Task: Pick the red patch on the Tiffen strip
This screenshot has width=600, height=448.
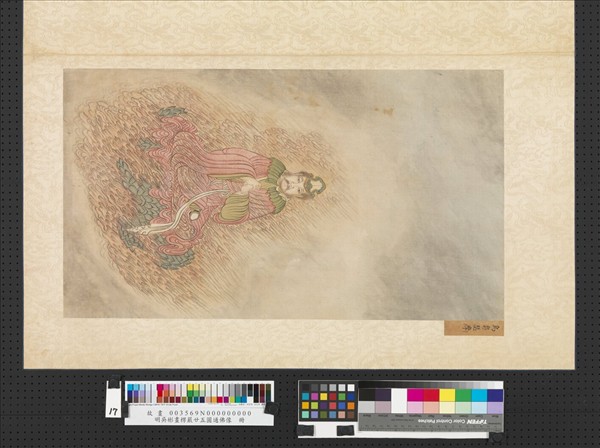Action: tap(431, 395)
